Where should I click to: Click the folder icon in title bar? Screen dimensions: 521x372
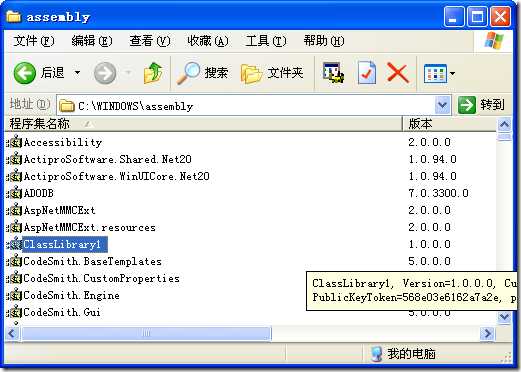pos(14,16)
